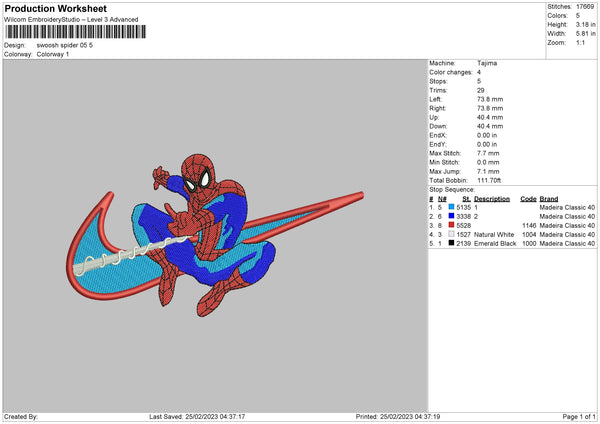Click the 'Brand' column header
The width and height of the screenshot is (600, 424).
(x=549, y=199)
